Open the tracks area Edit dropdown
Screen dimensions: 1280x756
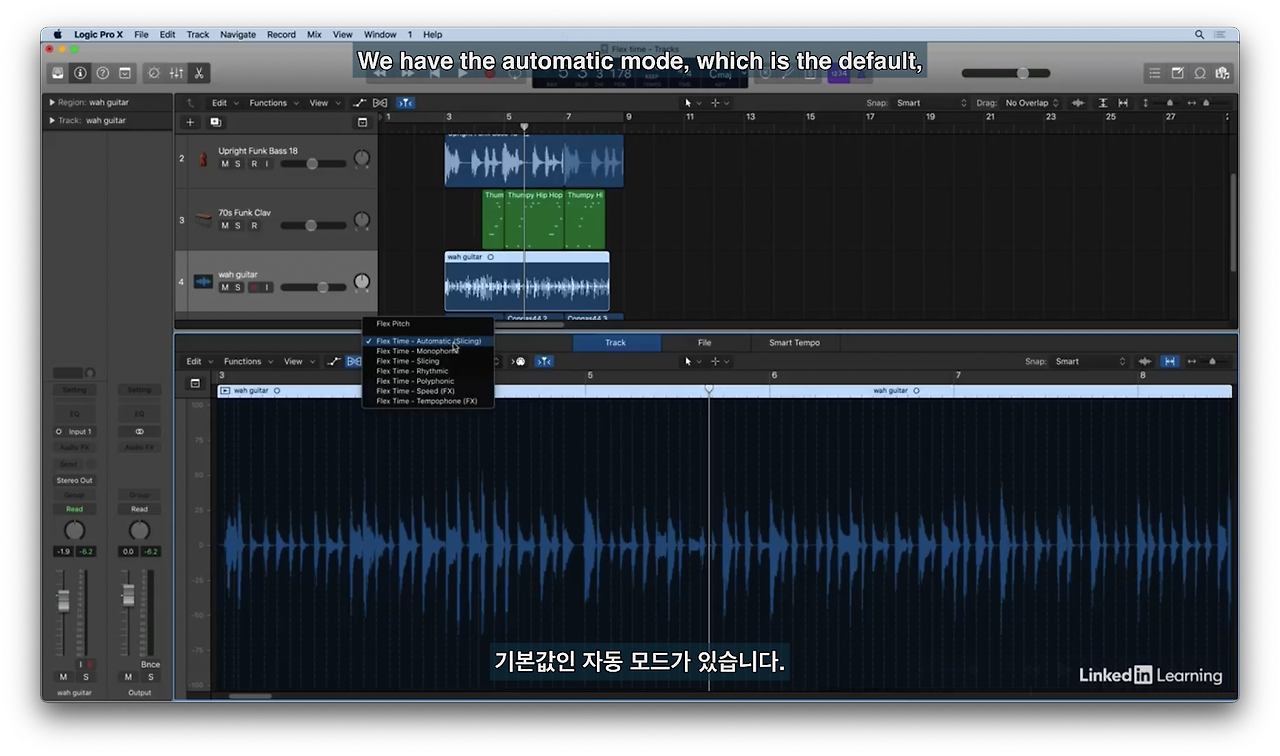tap(223, 103)
